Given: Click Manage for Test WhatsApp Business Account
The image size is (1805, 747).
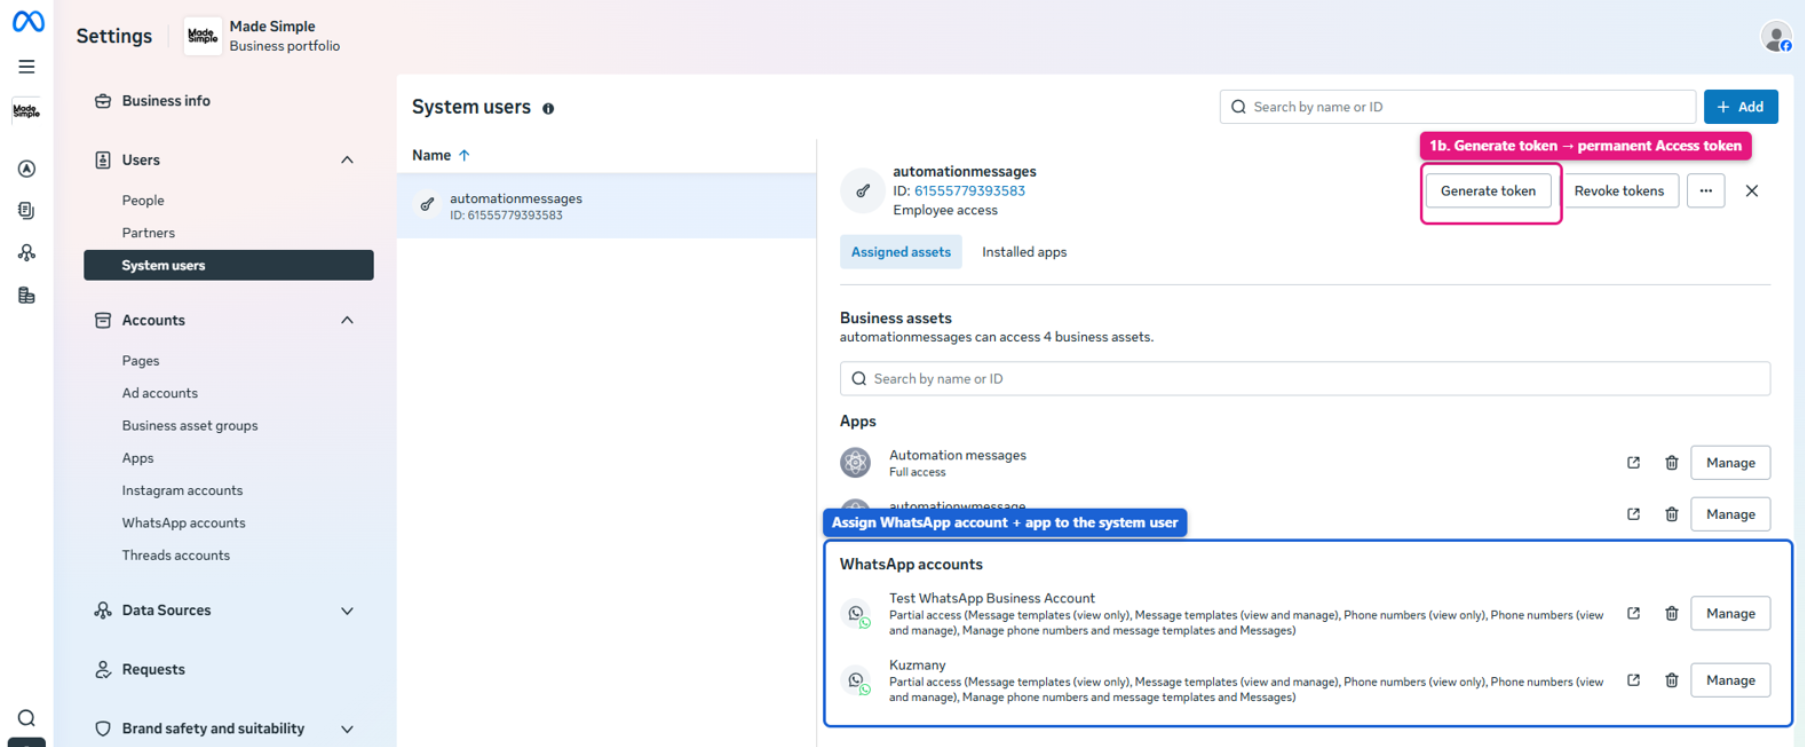Looking at the screenshot, I should (1731, 613).
